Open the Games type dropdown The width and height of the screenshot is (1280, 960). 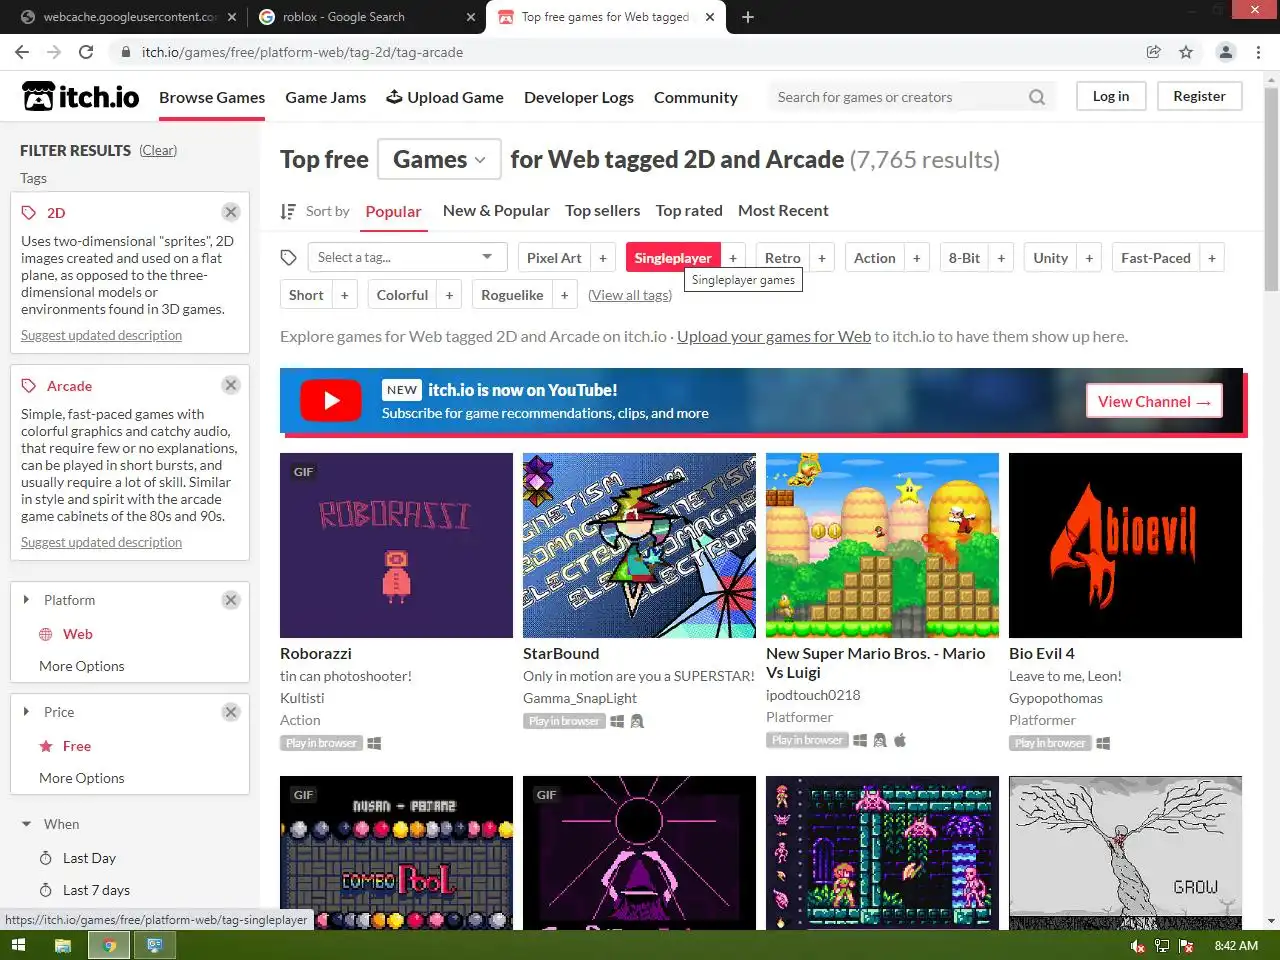(x=439, y=159)
